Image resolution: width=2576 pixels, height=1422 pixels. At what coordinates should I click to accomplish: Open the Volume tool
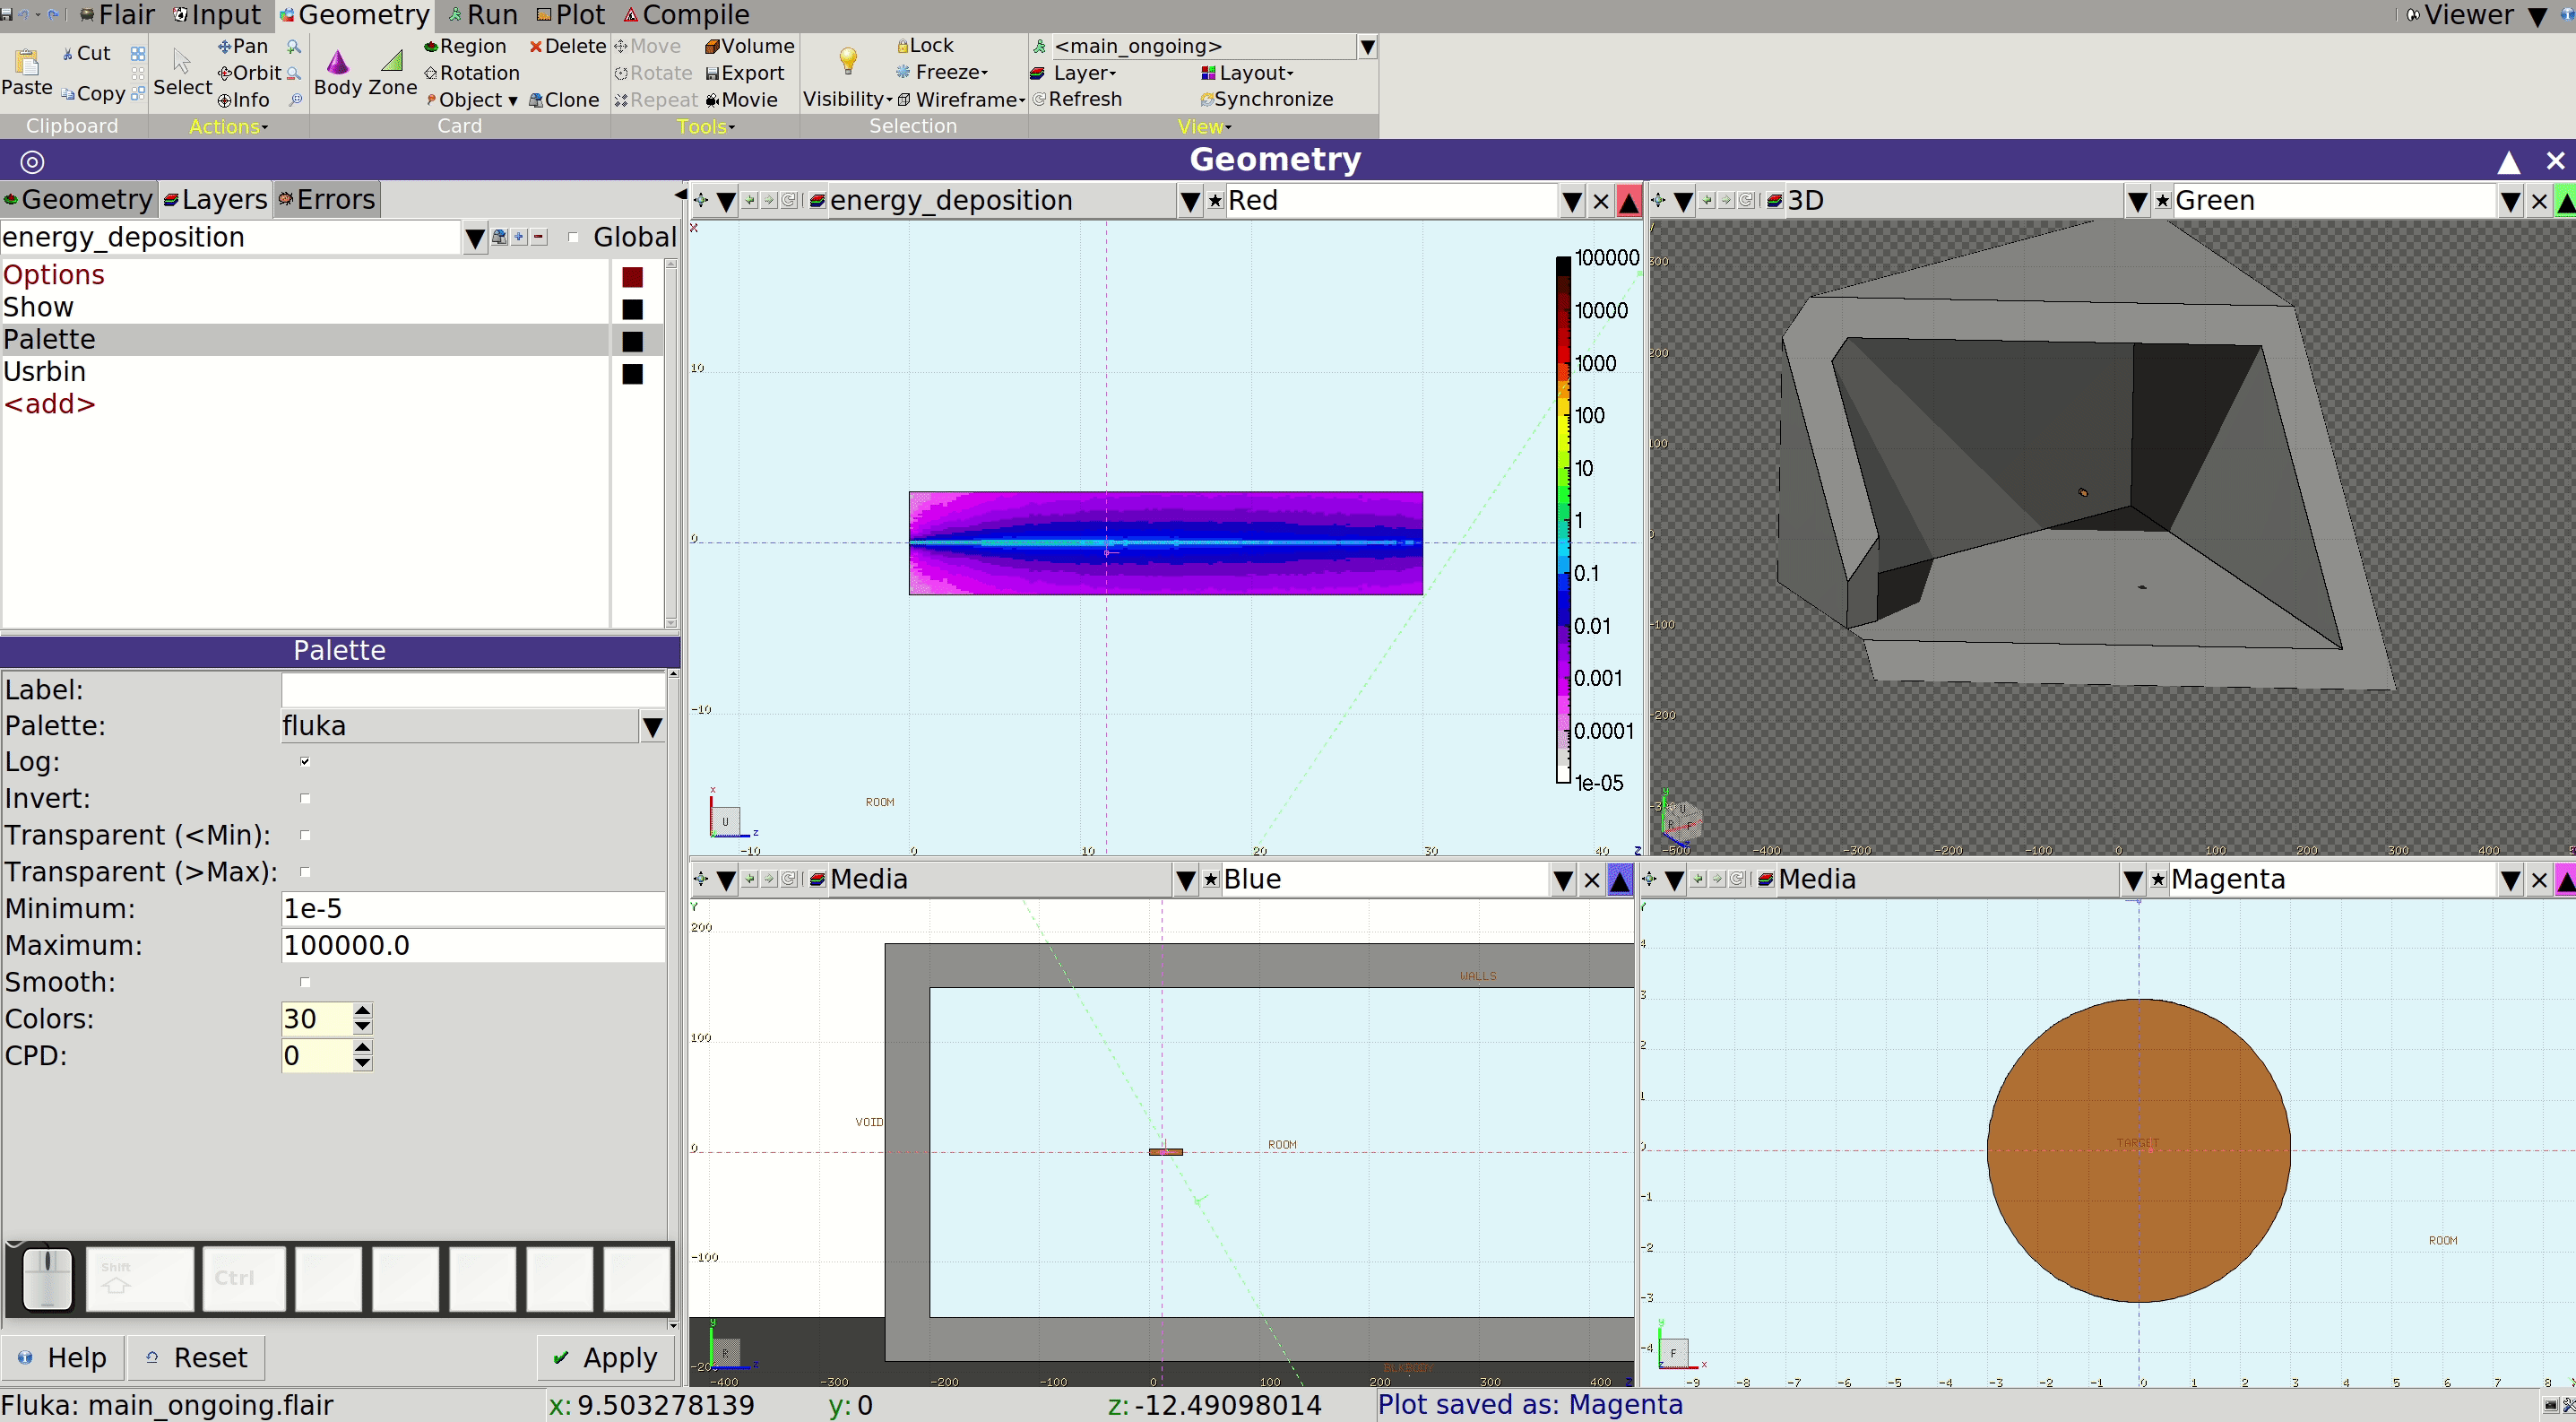(750, 46)
